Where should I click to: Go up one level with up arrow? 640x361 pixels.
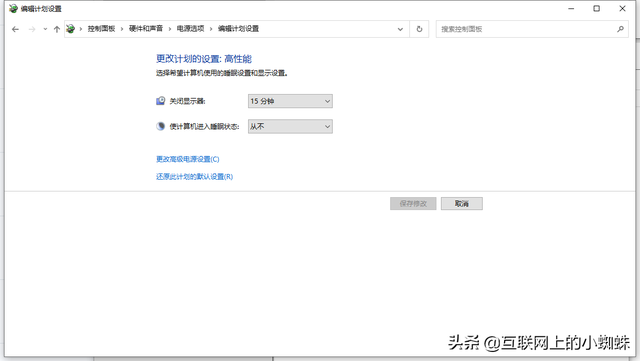coord(57,29)
